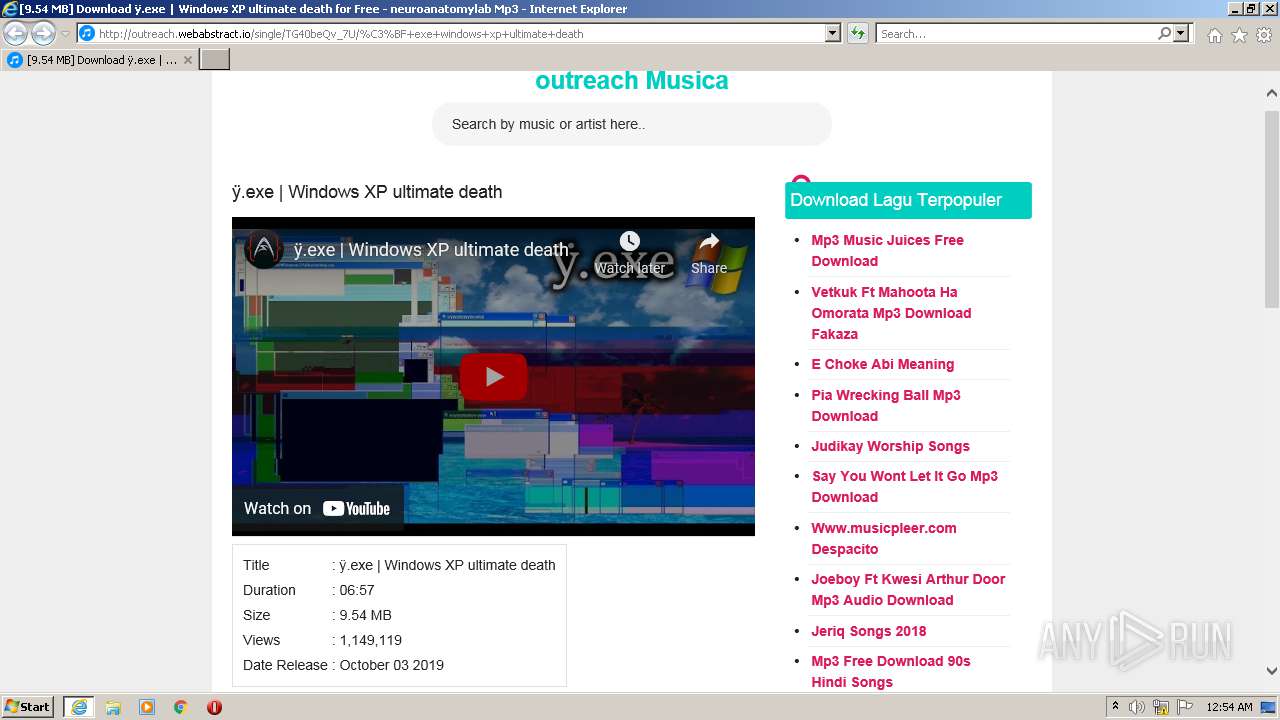Go back with the browser Back arrow
This screenshot has width=1280, height=720.
click(16, 34)
